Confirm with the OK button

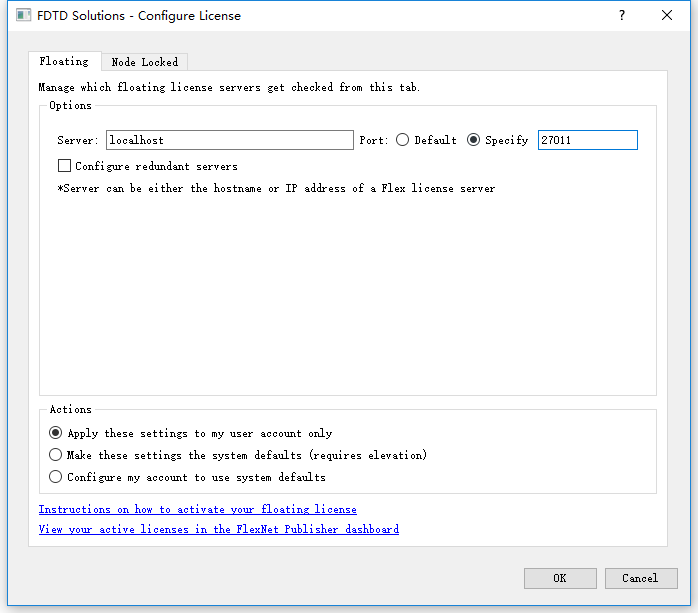560,578
